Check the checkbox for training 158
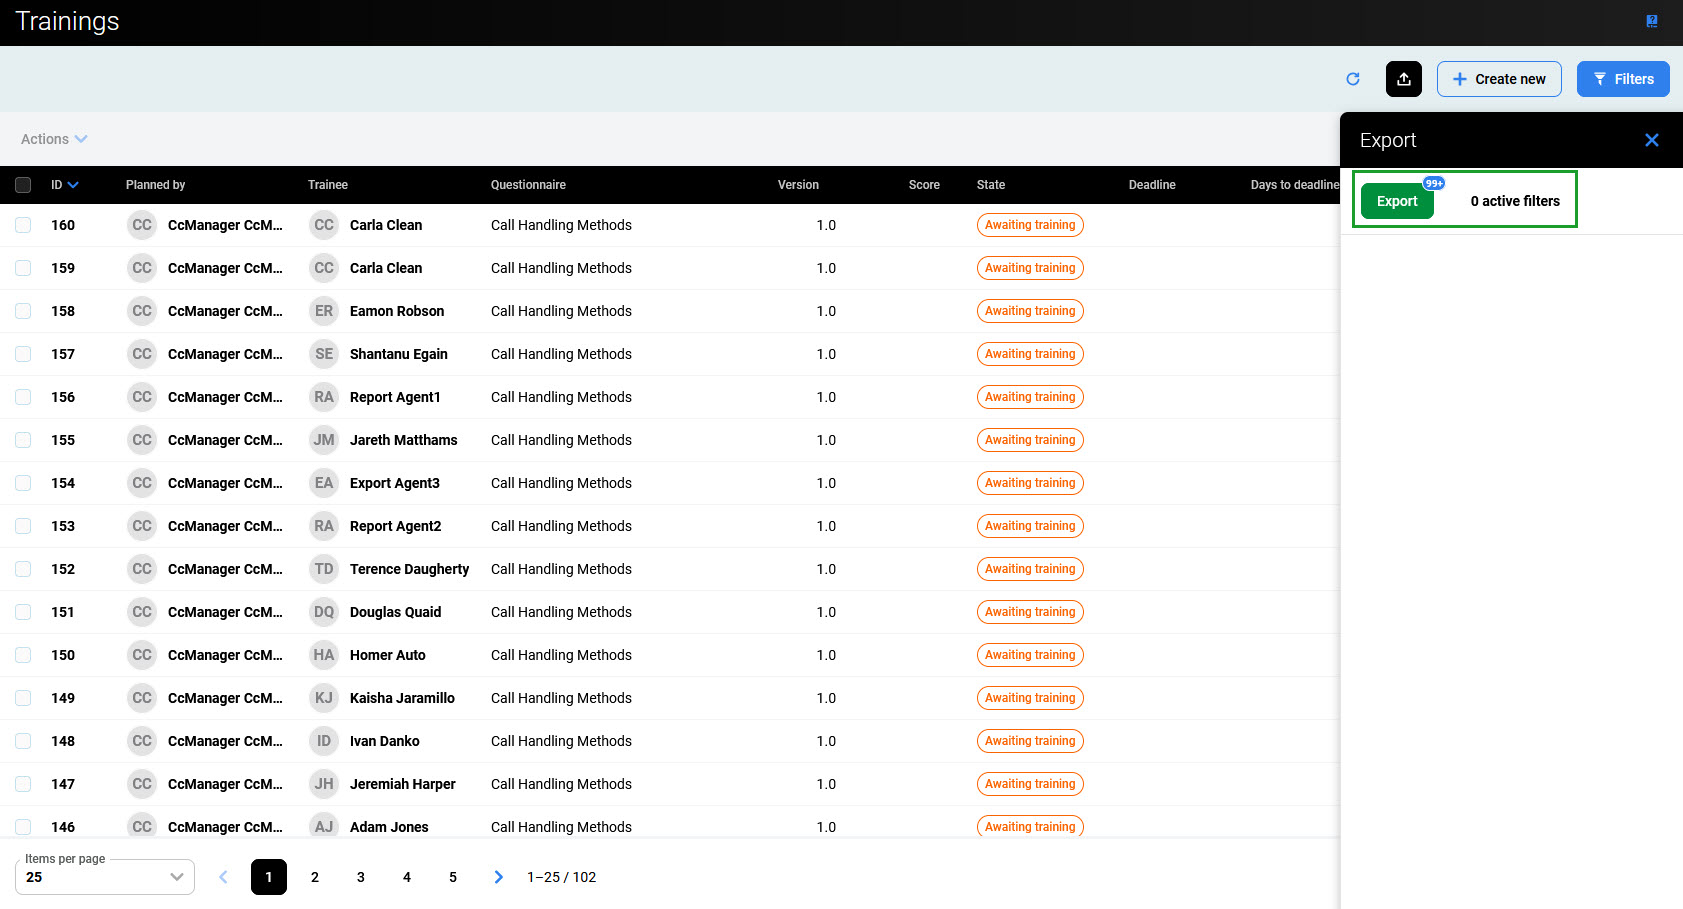Image resolution: width=1683 pixels, height=909 pixels. pos(23,311)
